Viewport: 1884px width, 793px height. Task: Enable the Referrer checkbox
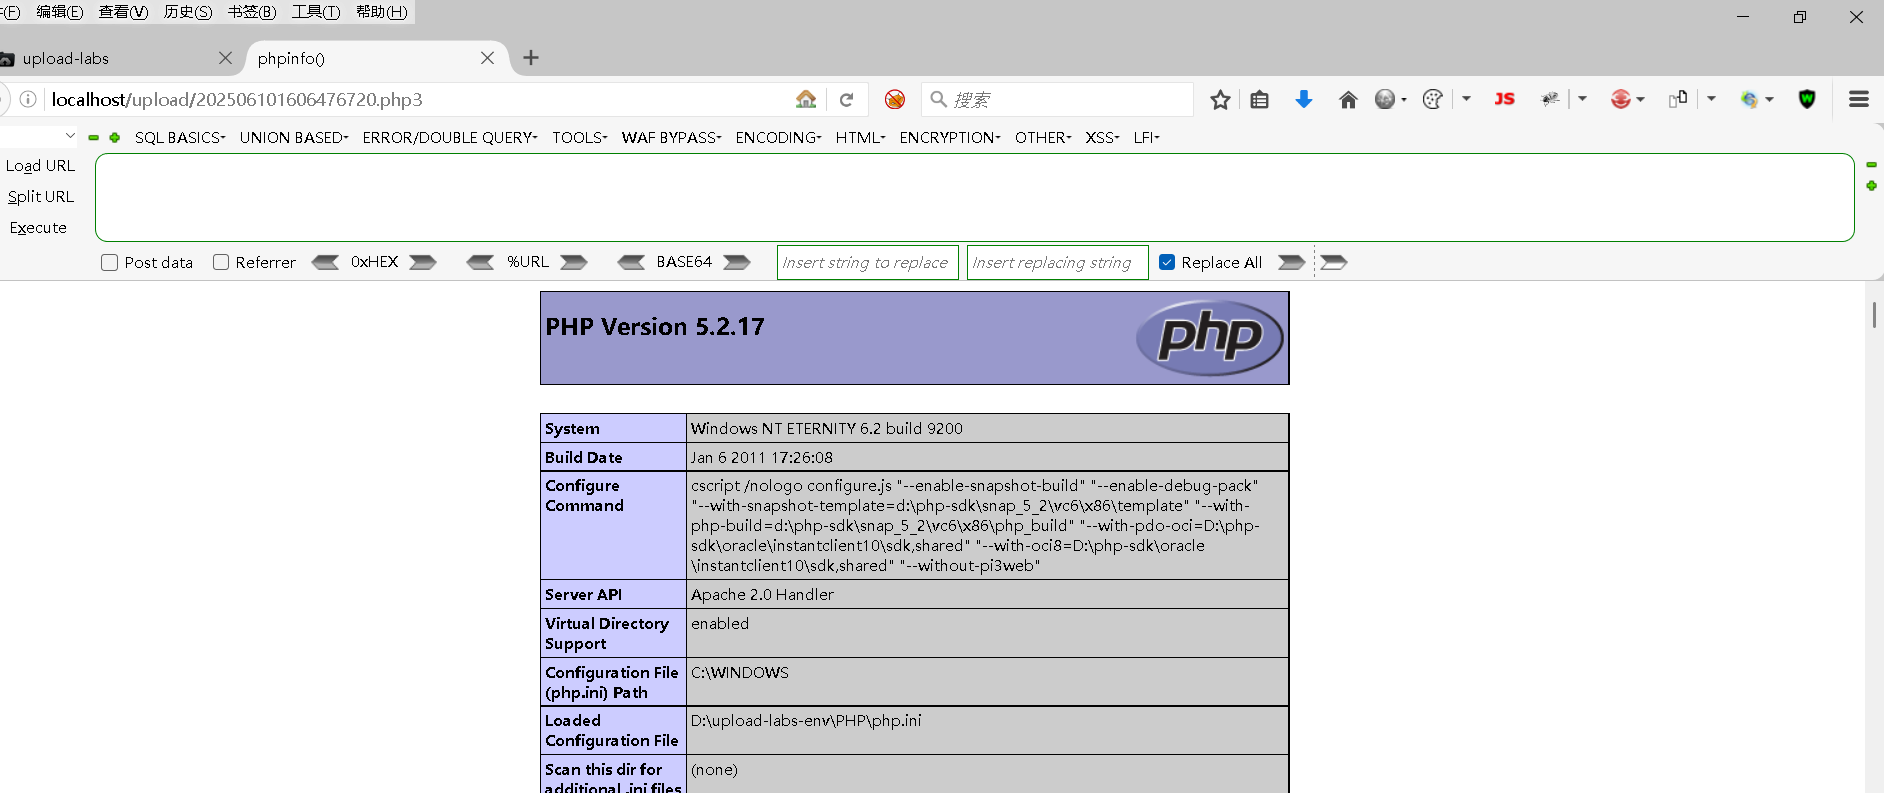pyautogui.click(x=221, y=262)
